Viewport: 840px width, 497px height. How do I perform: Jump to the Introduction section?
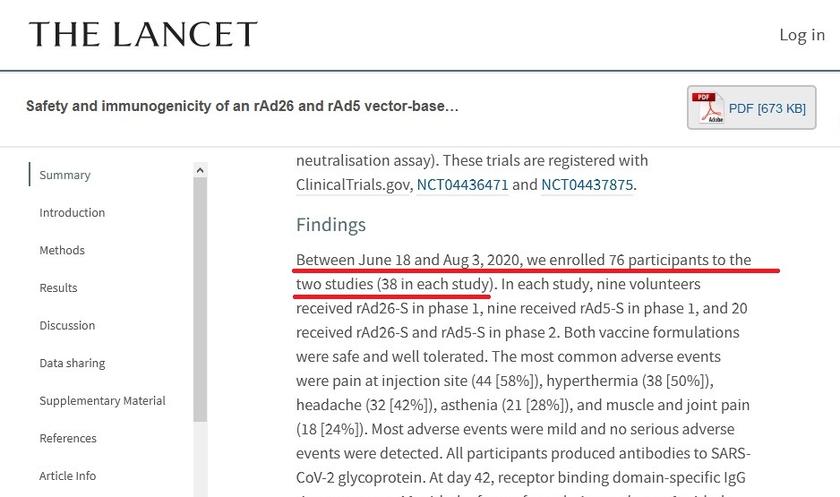72,213
